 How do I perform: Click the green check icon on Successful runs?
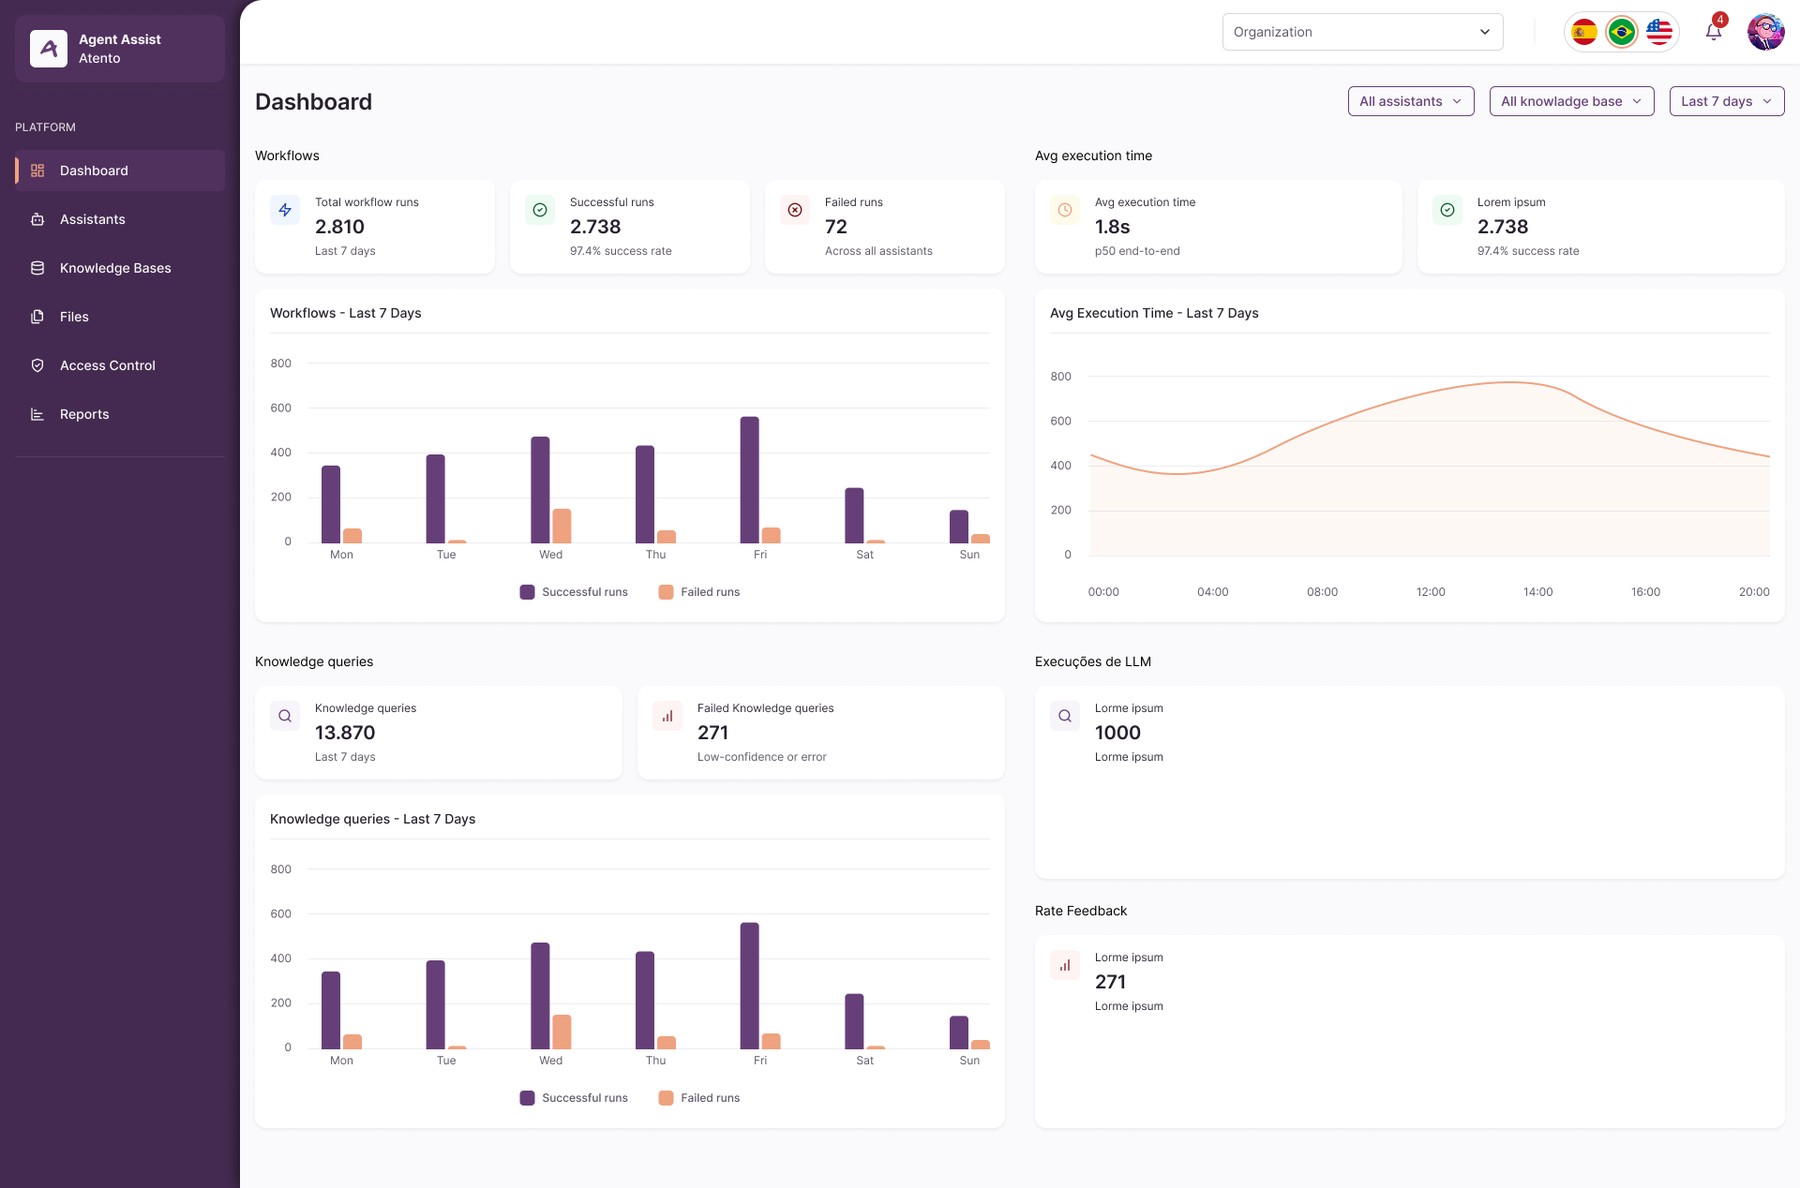coord(540,210)
